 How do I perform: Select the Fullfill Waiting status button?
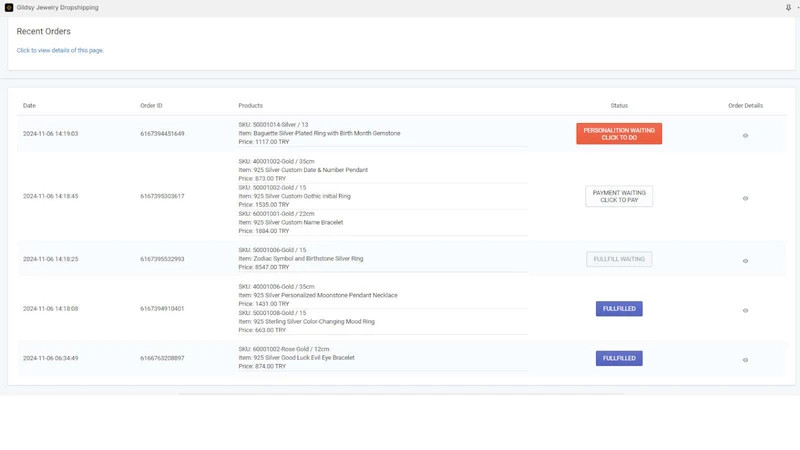point(619,259)
